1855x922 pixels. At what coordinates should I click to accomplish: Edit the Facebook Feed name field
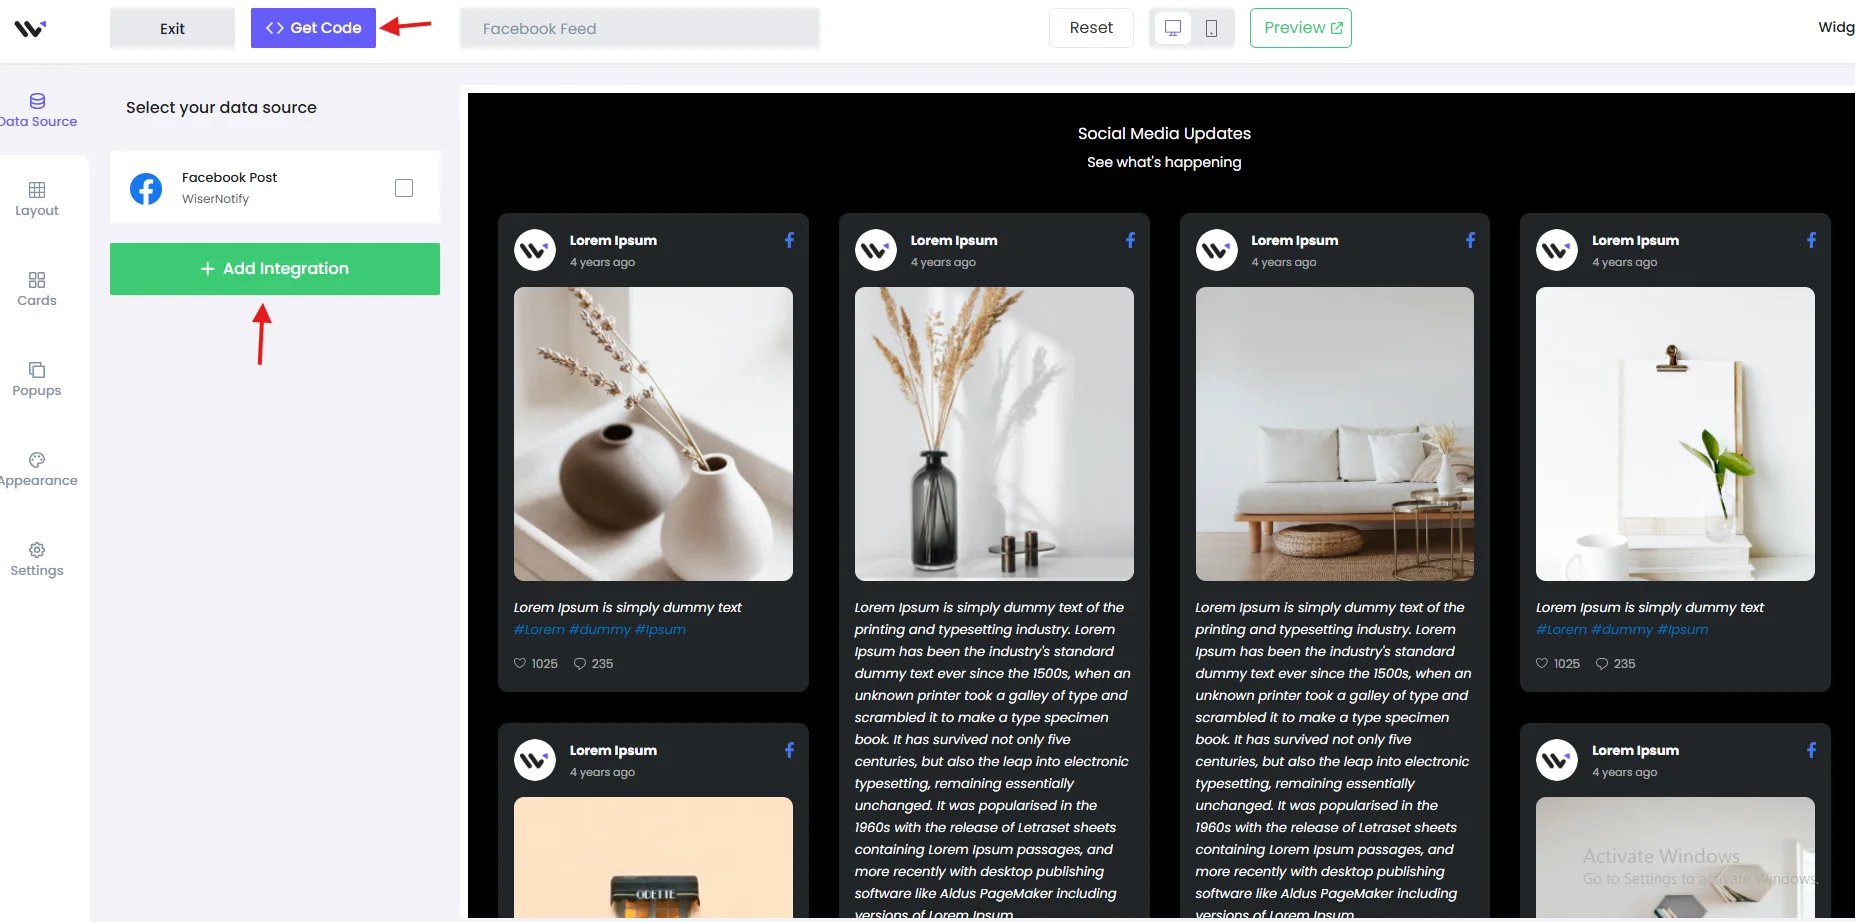[640, 28]
